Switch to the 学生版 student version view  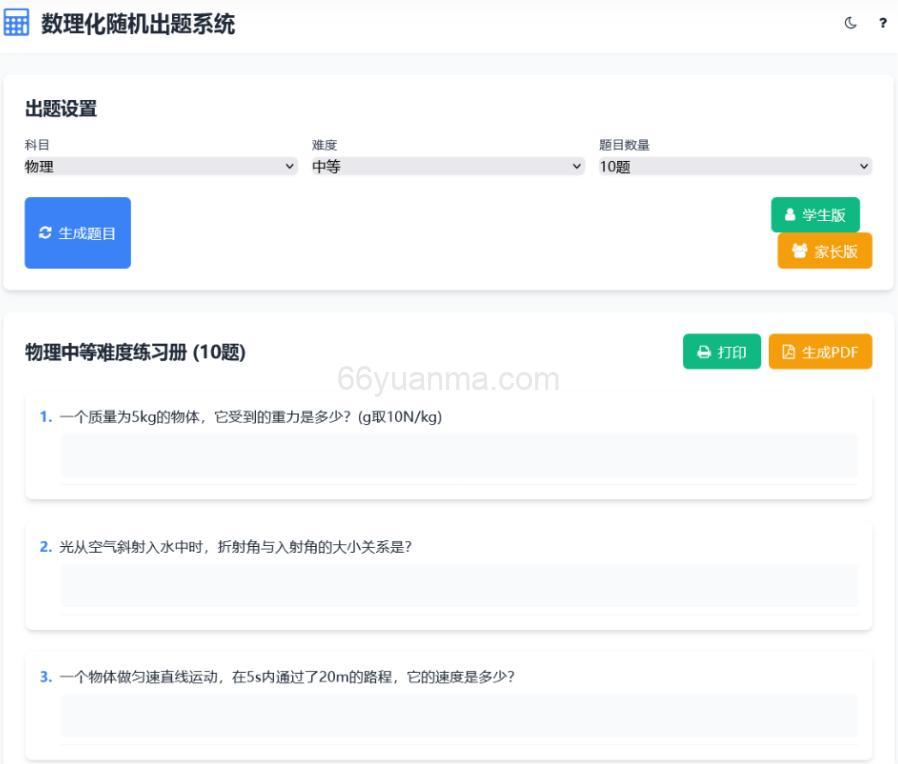coord(815,214)
